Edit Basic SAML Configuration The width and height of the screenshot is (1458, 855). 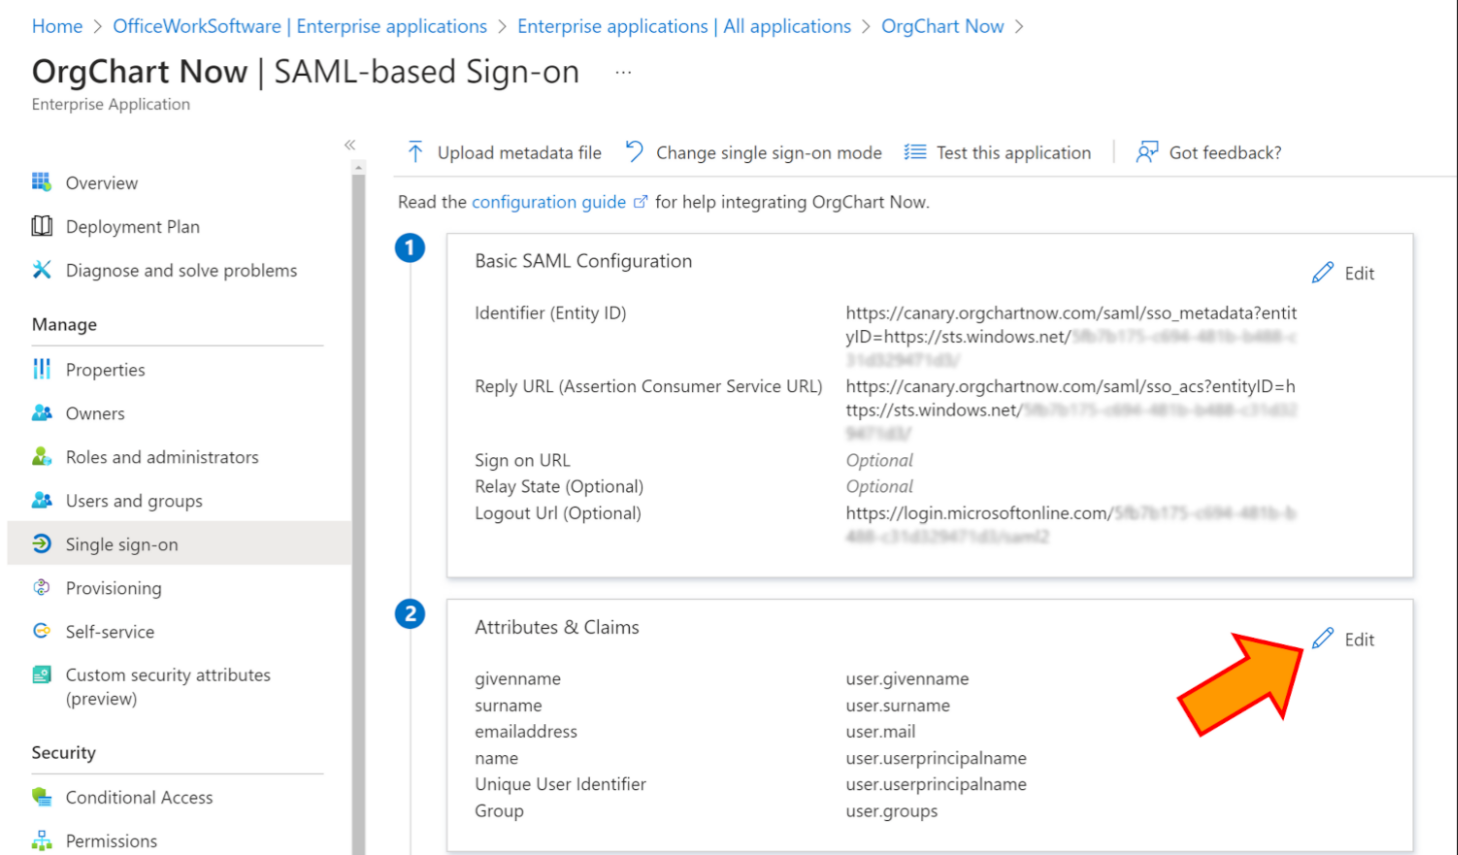coord(1343,273)
